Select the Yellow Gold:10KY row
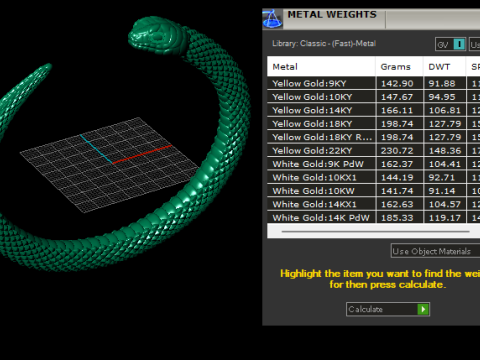Image resolution: width=480 pixels, height=360 pixels. [373, 97]
